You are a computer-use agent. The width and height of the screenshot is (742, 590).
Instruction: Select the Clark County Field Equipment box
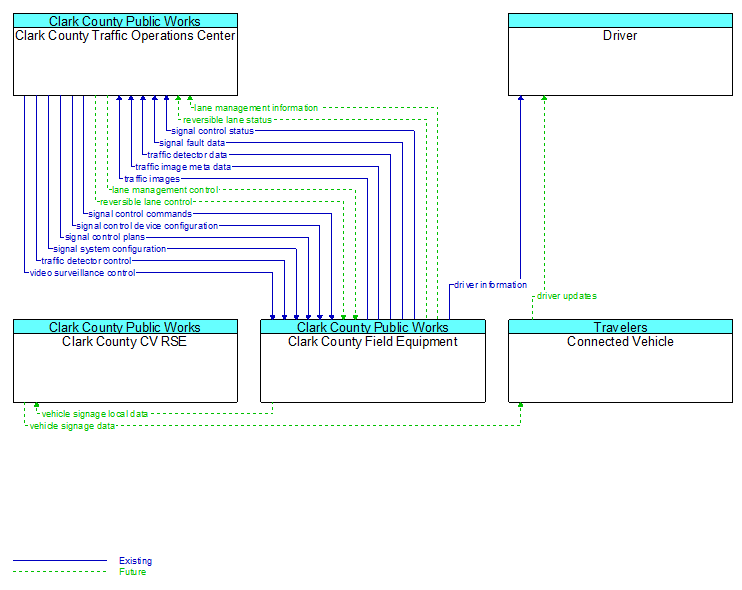click(373, 361)
